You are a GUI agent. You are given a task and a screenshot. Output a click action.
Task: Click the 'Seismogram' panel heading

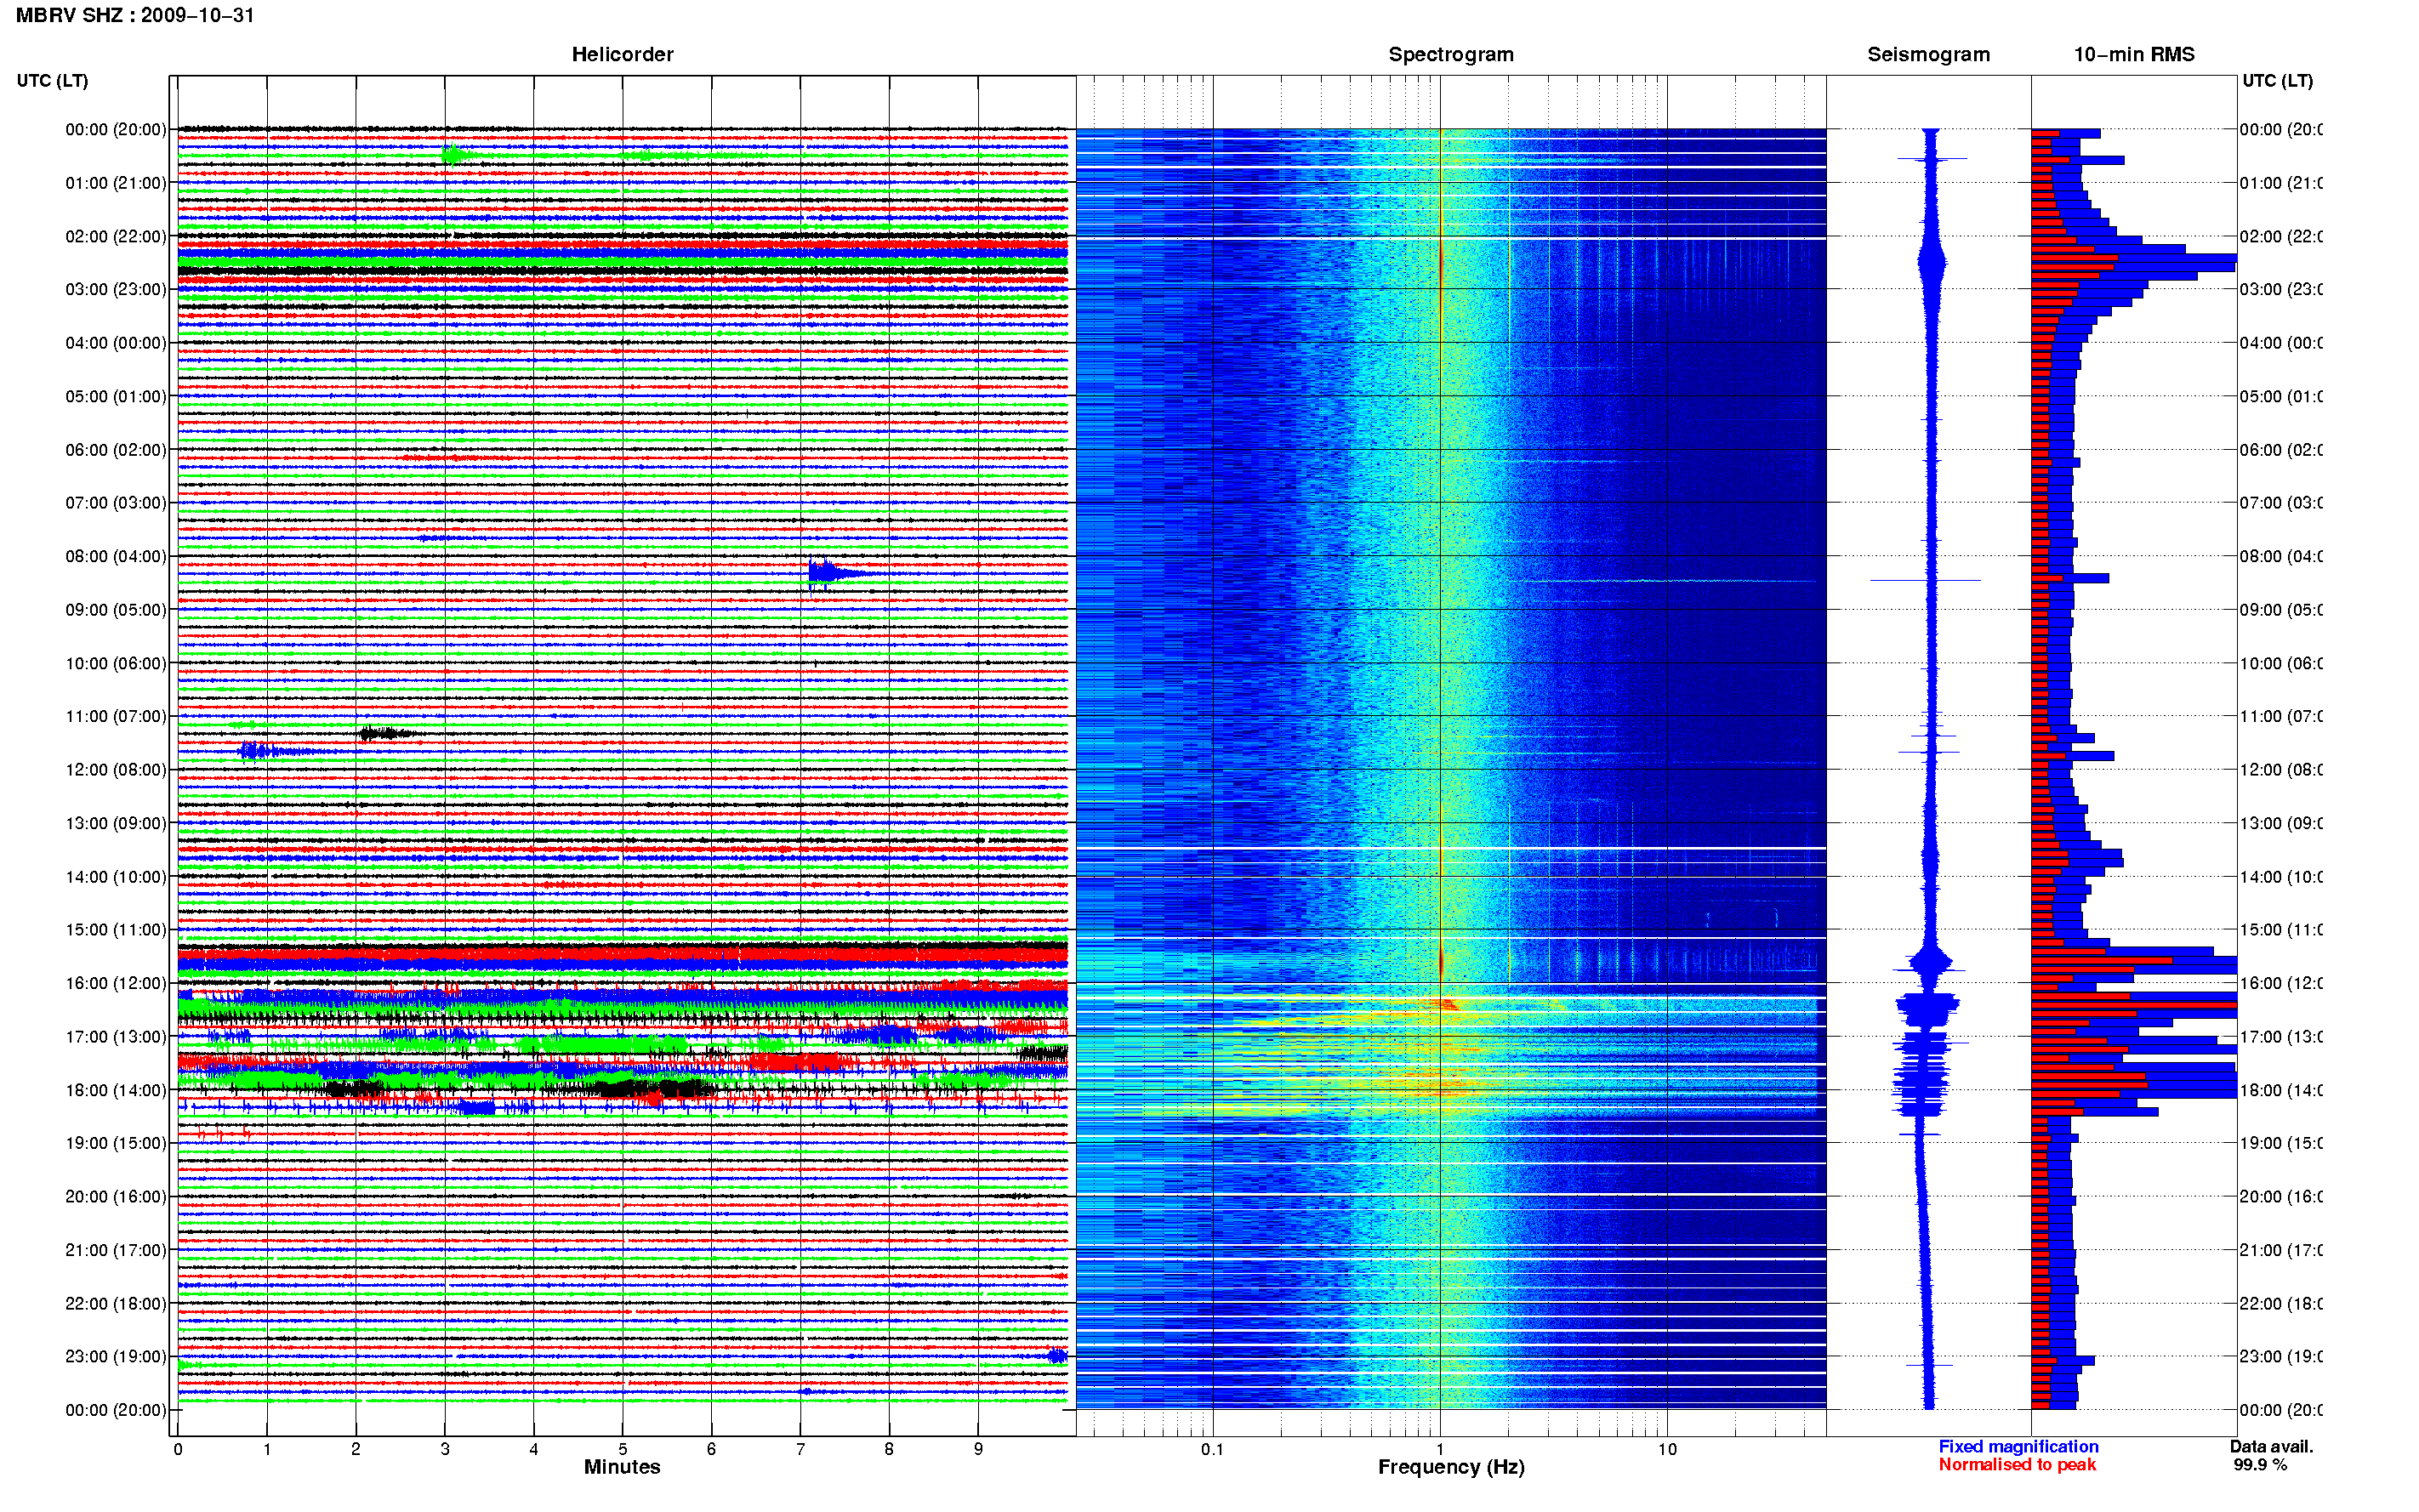tap(1928, 54)
